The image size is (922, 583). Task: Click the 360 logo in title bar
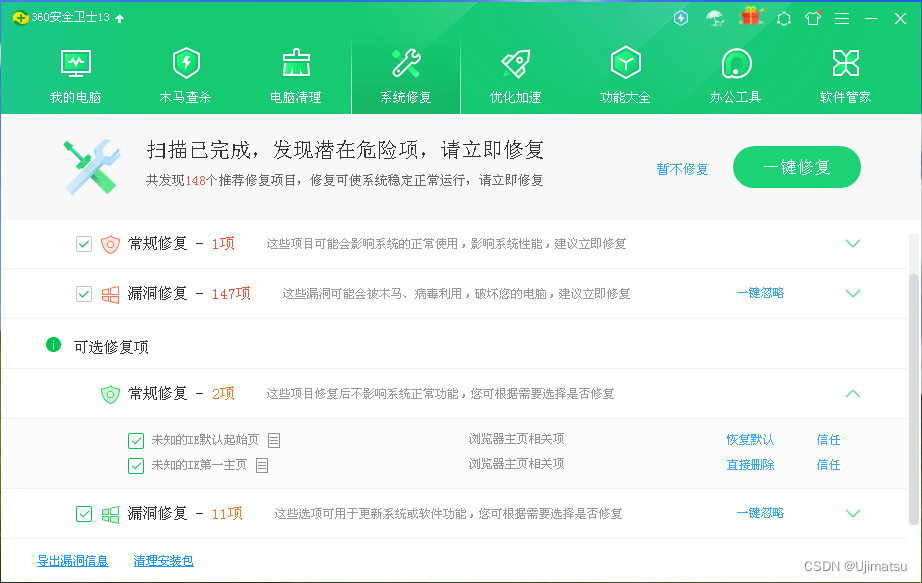pos(21,18)
